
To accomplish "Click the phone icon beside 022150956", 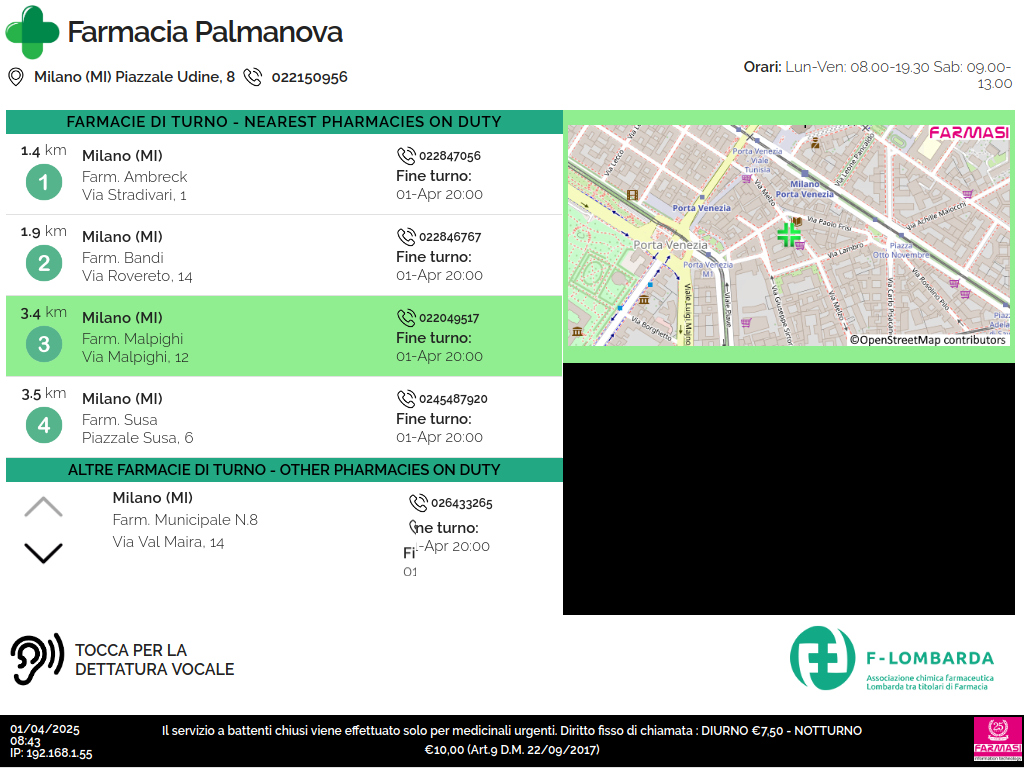I will 253,77.
